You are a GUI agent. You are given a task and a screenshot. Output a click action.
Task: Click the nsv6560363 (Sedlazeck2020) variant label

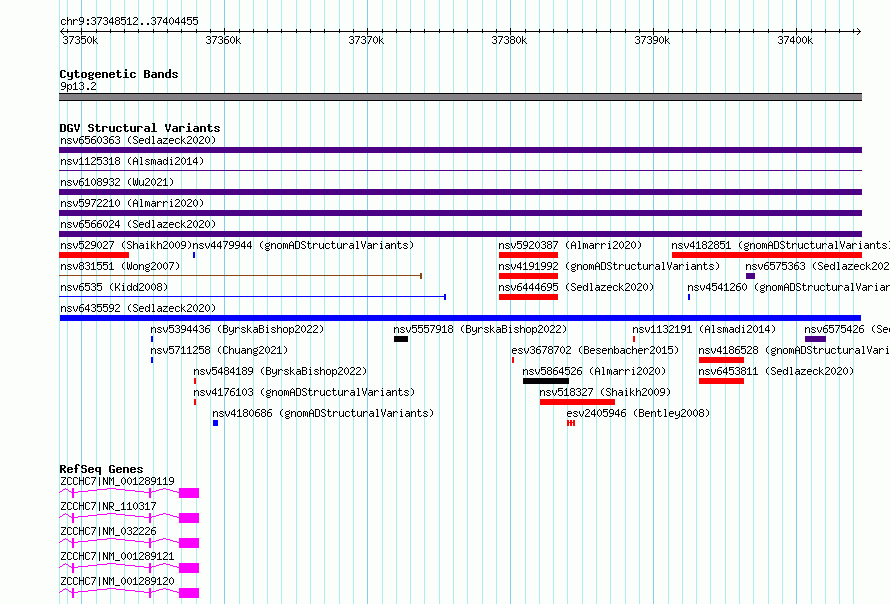click(x=138, y=140)
